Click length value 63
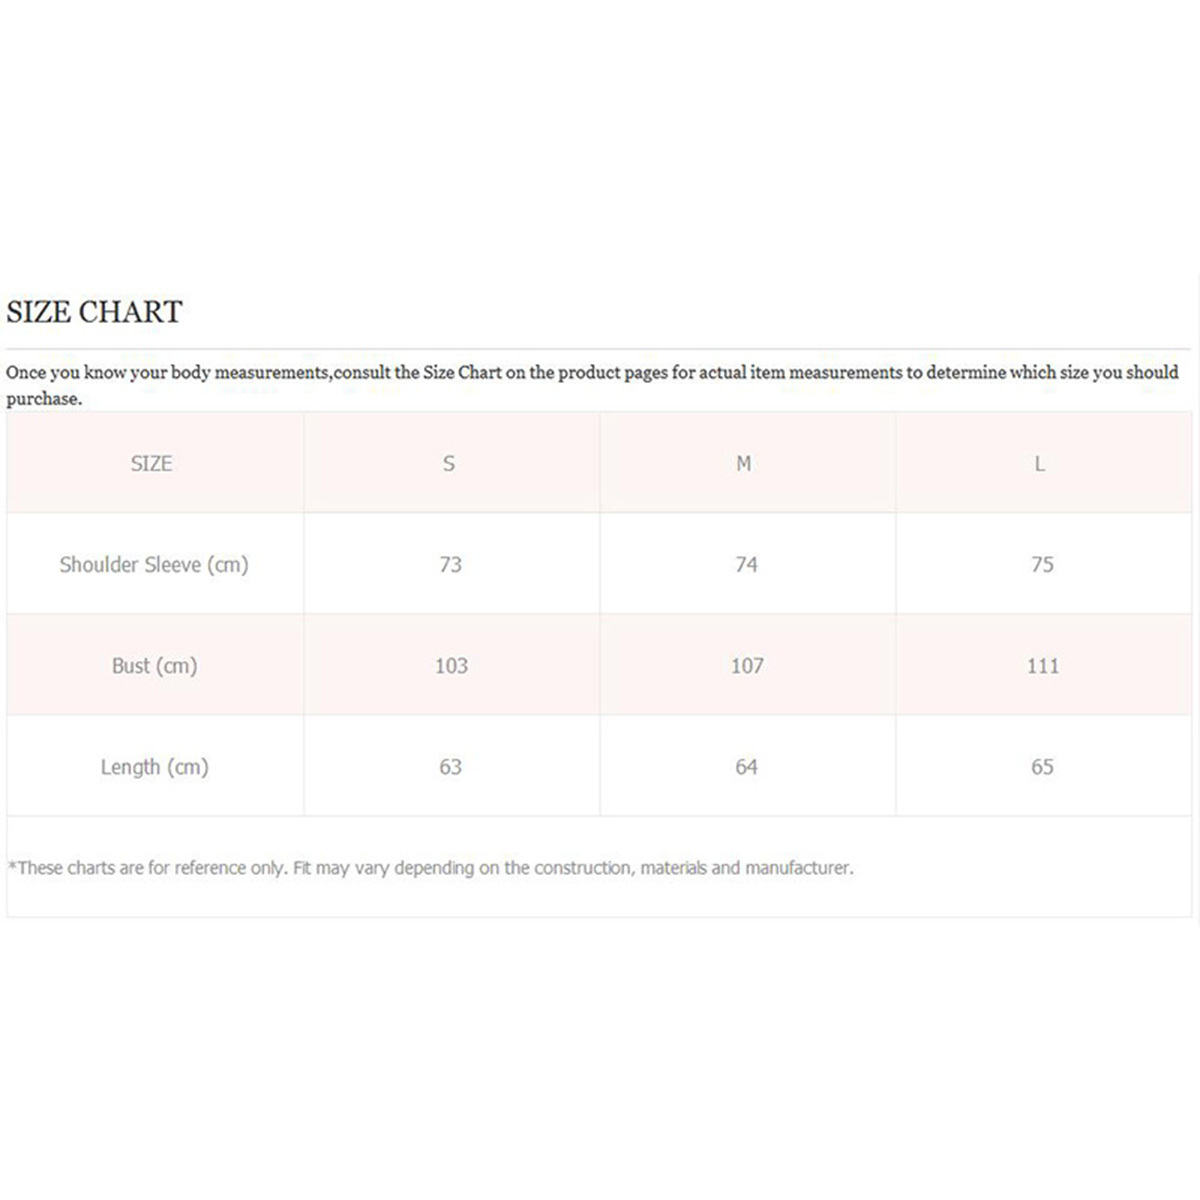Viewport: 1200px width, 1200px height. click(x=450, y=767)
